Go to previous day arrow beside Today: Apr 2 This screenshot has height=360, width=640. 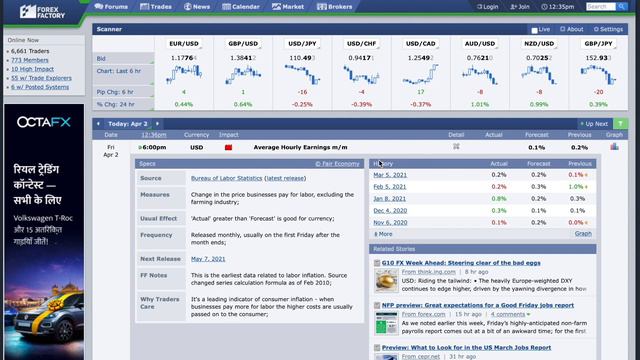pyautogui.click(x=98, y=124)
